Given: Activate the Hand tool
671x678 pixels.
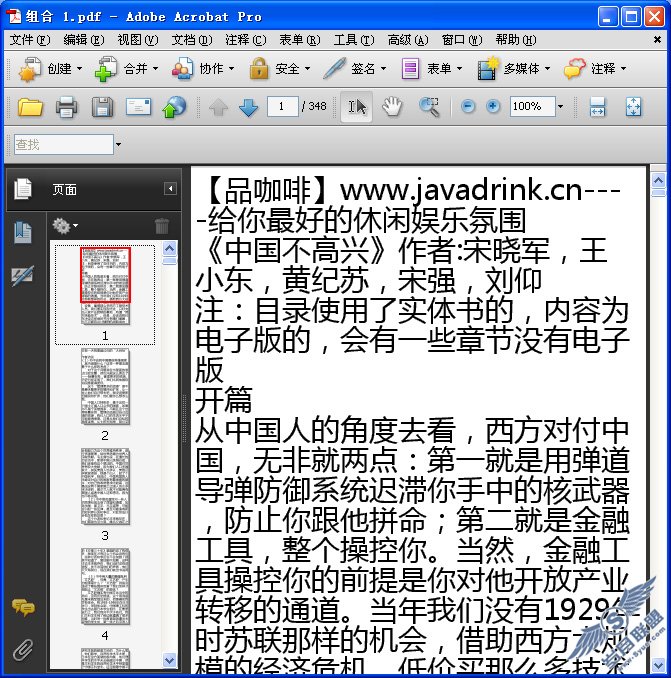Looking at the screenshot, I should [392, 106].
